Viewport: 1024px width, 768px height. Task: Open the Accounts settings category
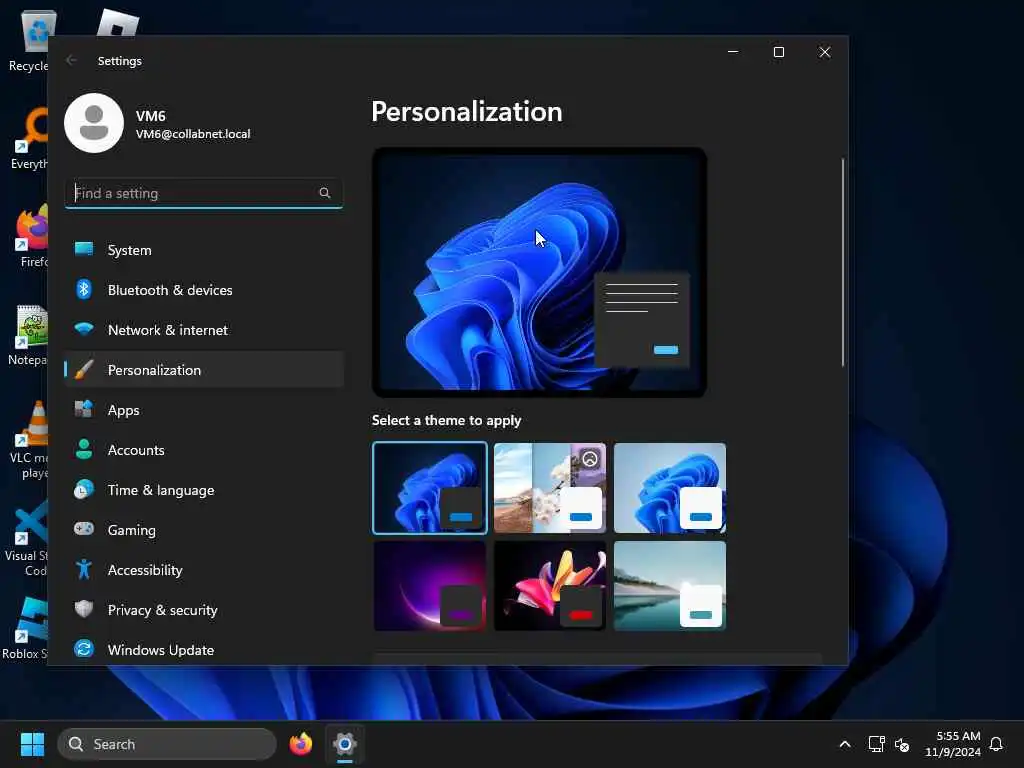click(x=204, y=449)
